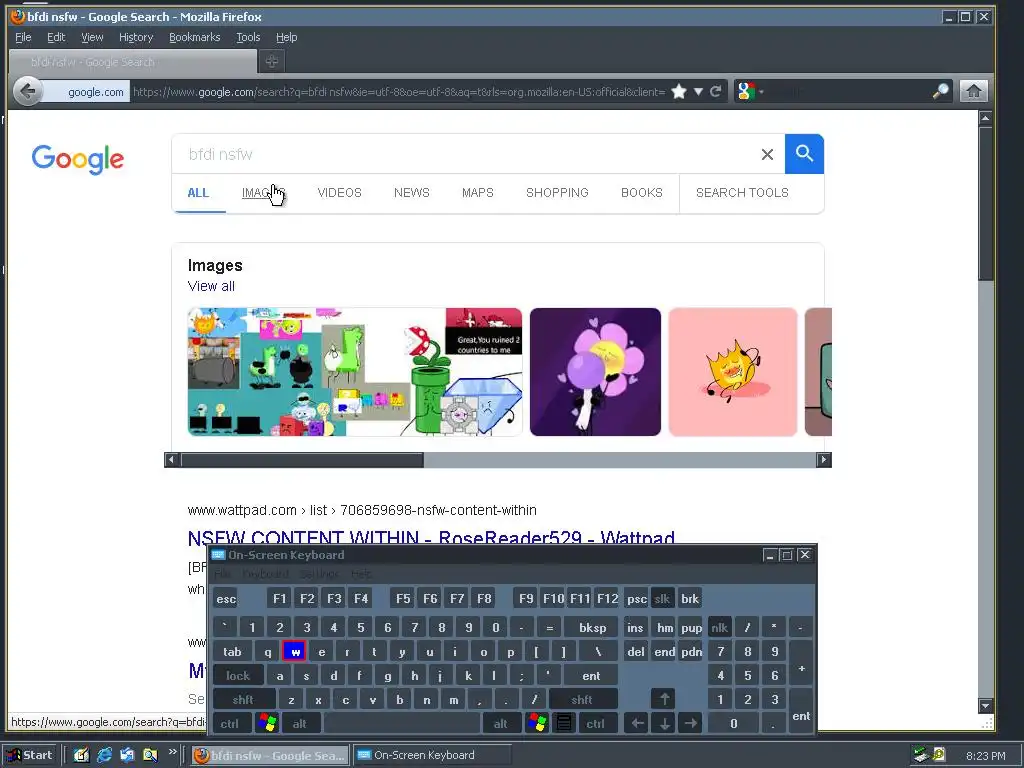Click the esc key on On-Screen Keyboard
Image resolution: width=1024 pixels, height=768 pixels.
pos(226,599)
